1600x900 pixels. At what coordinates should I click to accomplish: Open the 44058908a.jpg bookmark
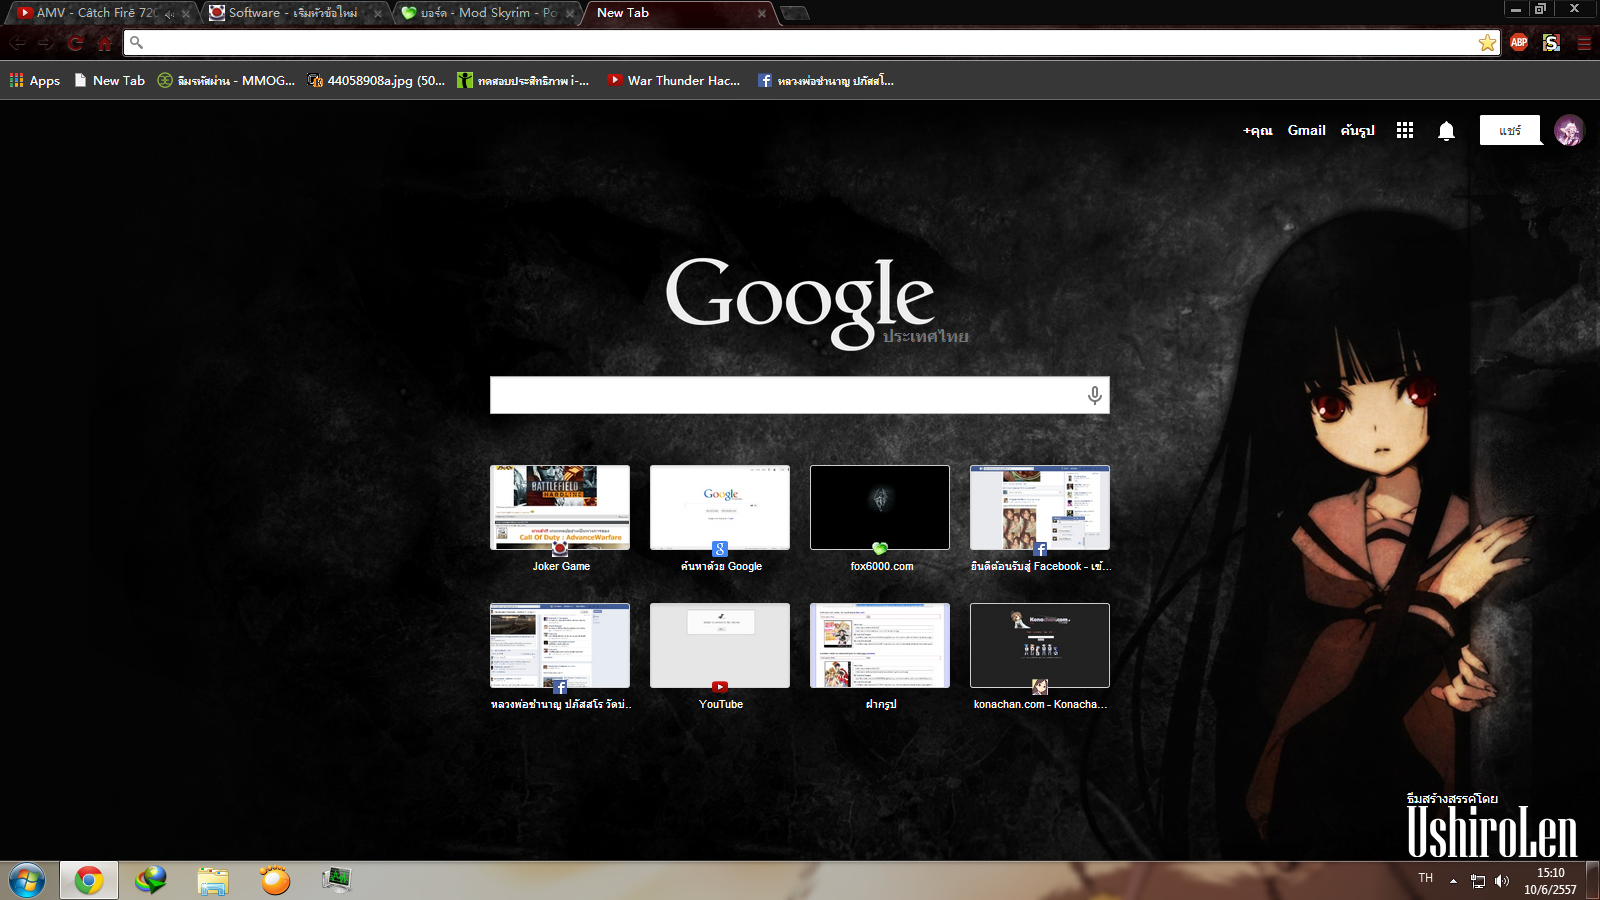[x=376, y=81]
